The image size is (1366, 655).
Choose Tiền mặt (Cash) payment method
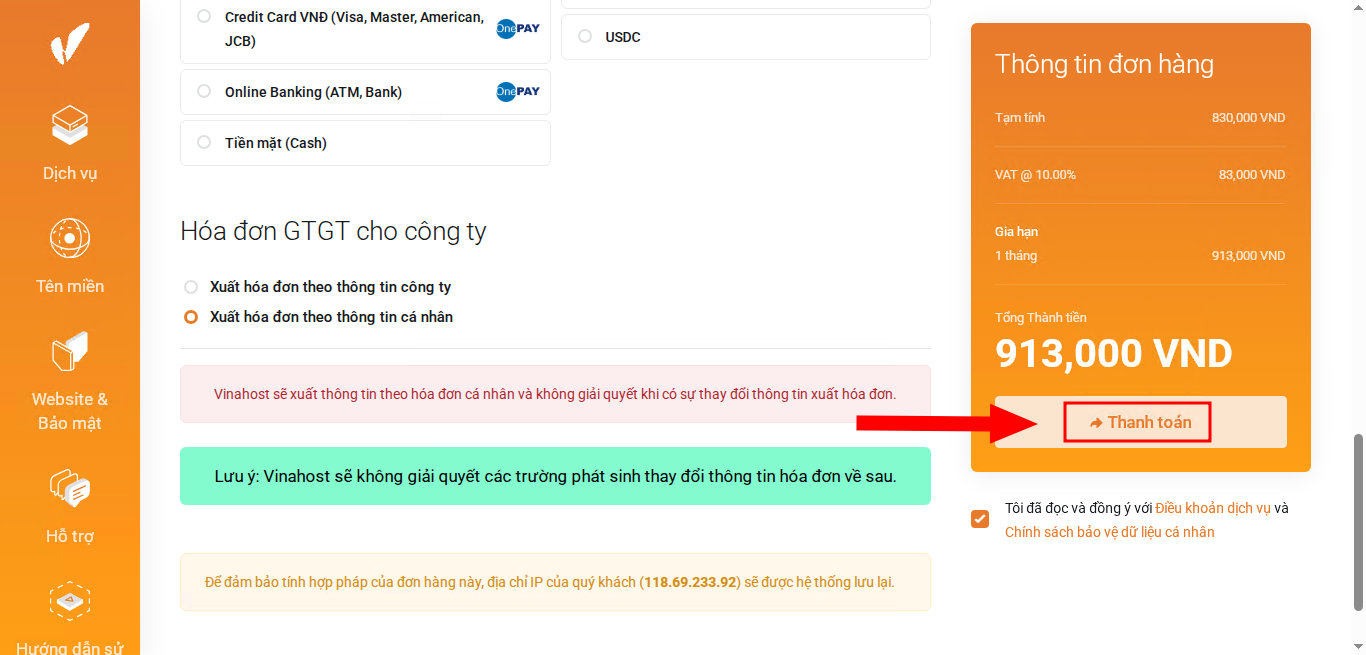click(203, 143)
